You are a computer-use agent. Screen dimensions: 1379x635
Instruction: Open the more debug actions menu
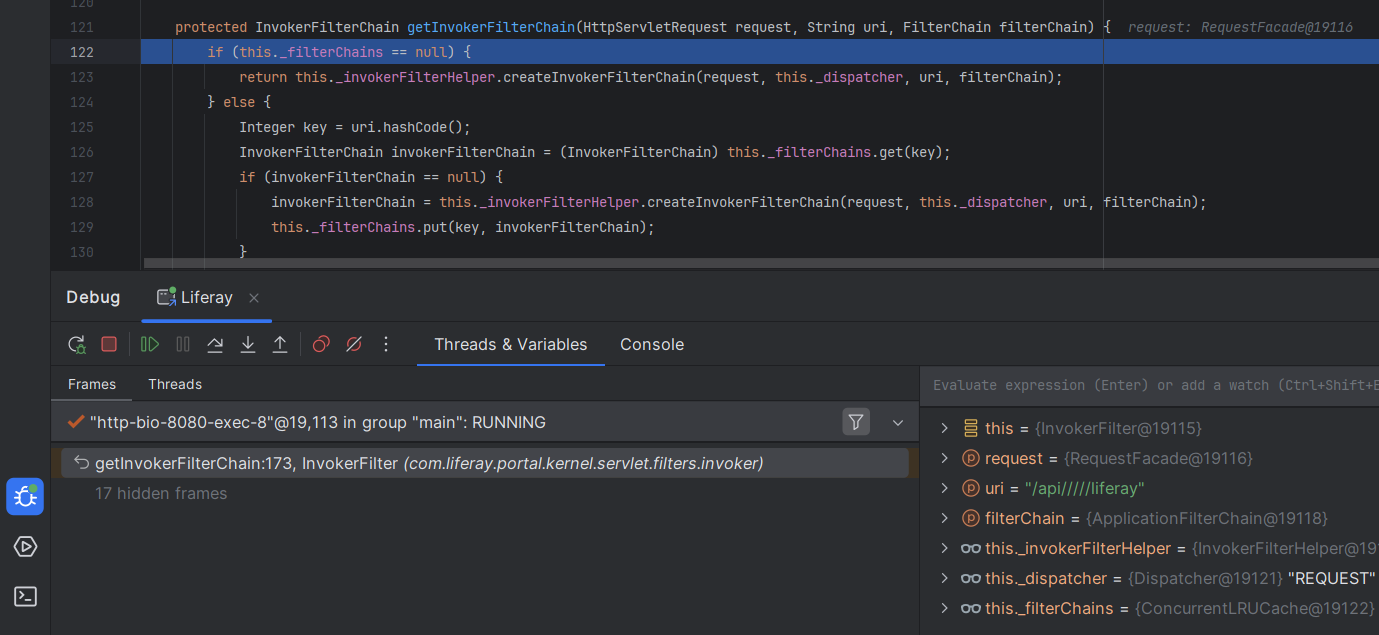(x=386, y=344)
